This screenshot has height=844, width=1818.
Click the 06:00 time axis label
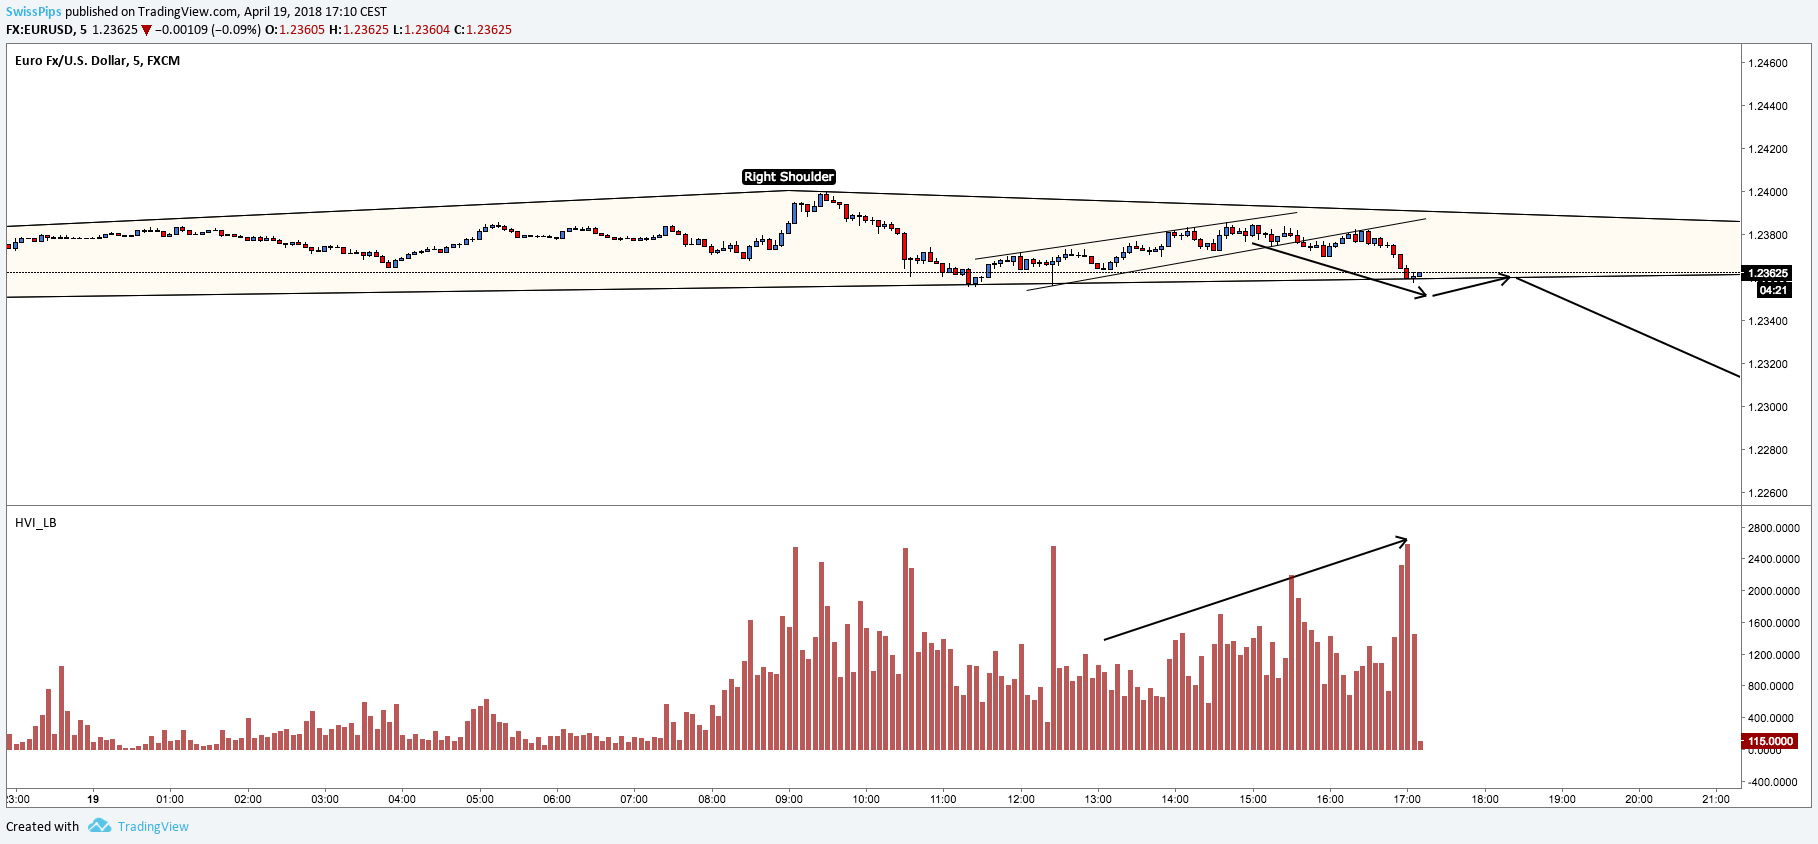tap(557, 799)
